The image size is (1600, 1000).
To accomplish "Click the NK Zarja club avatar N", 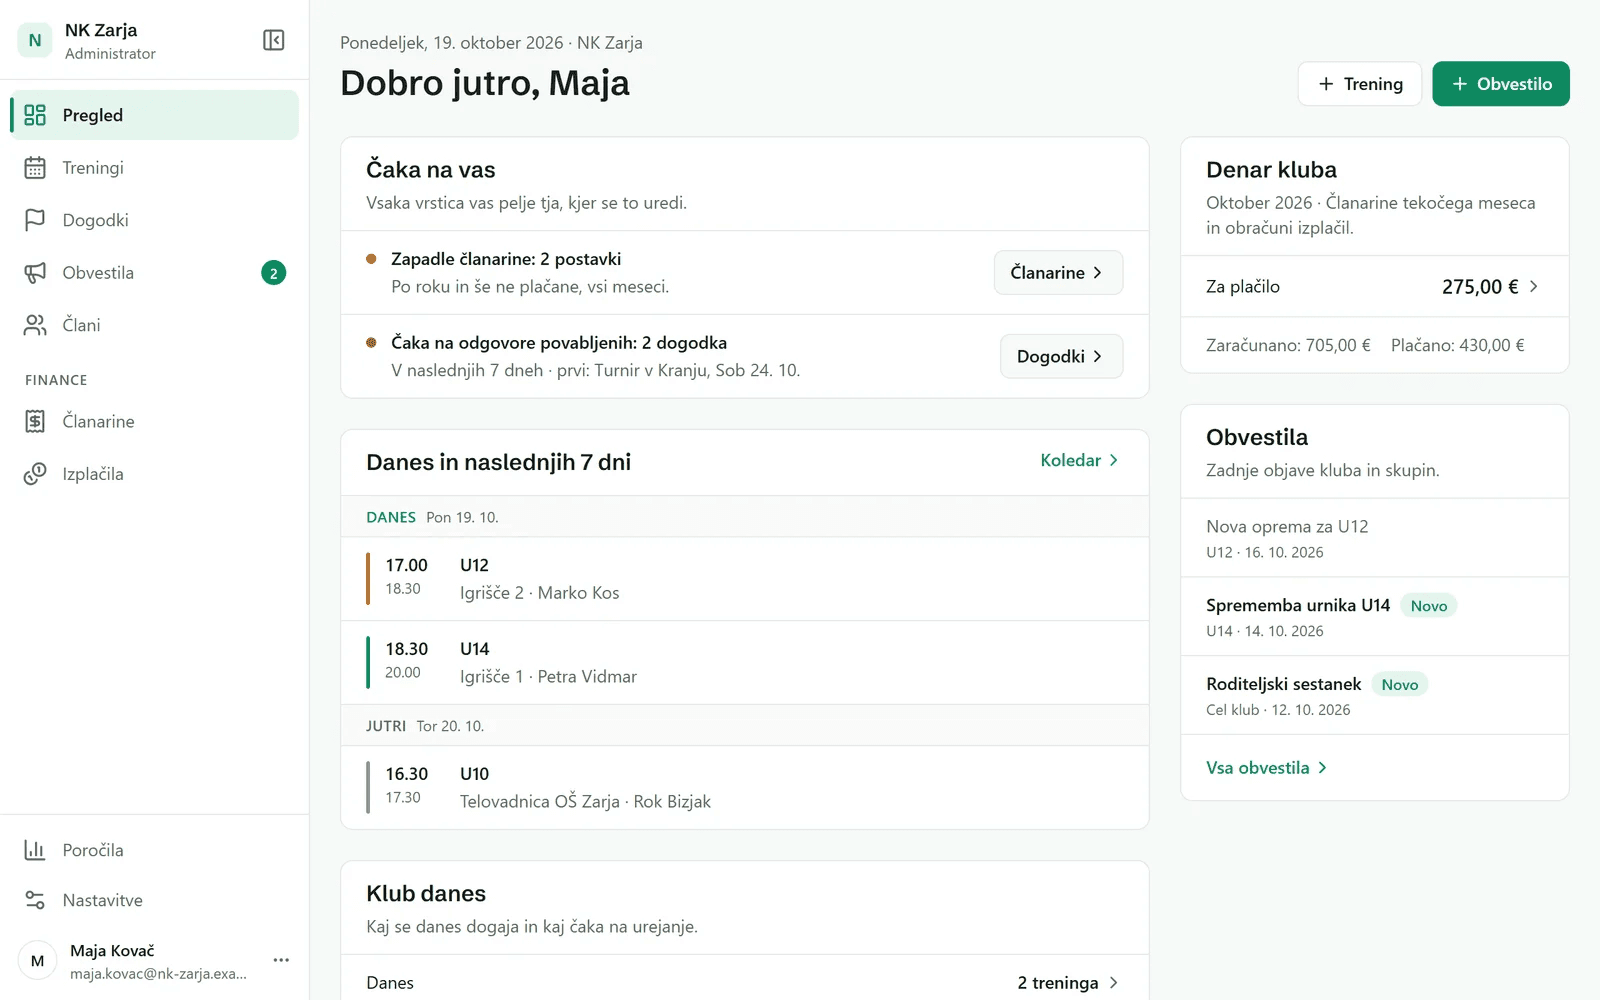I will [x=35, y=40].
